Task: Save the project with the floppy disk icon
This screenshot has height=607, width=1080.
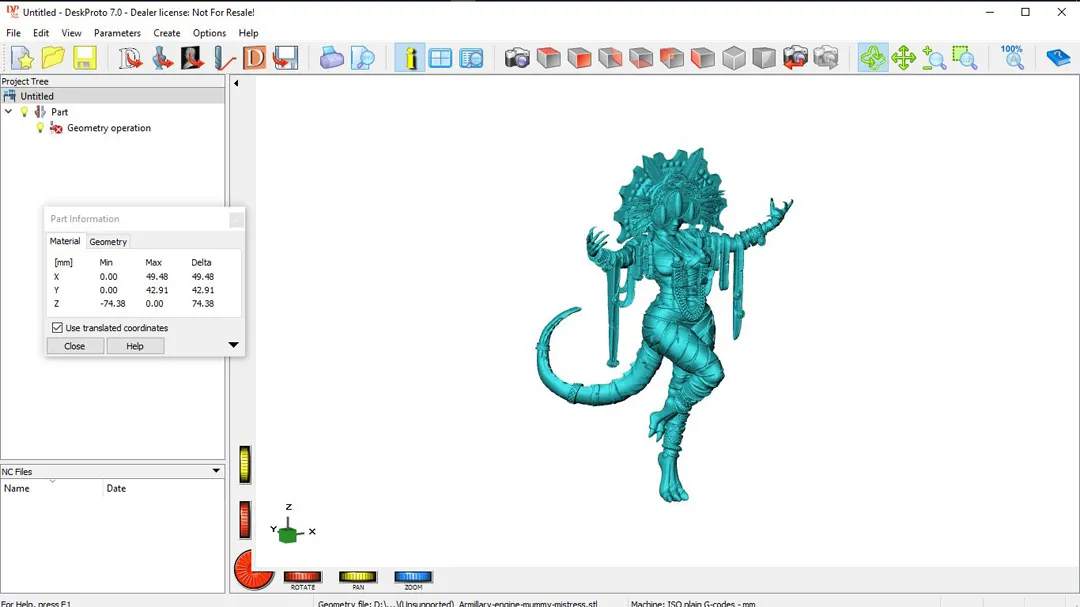Action: 85,58
